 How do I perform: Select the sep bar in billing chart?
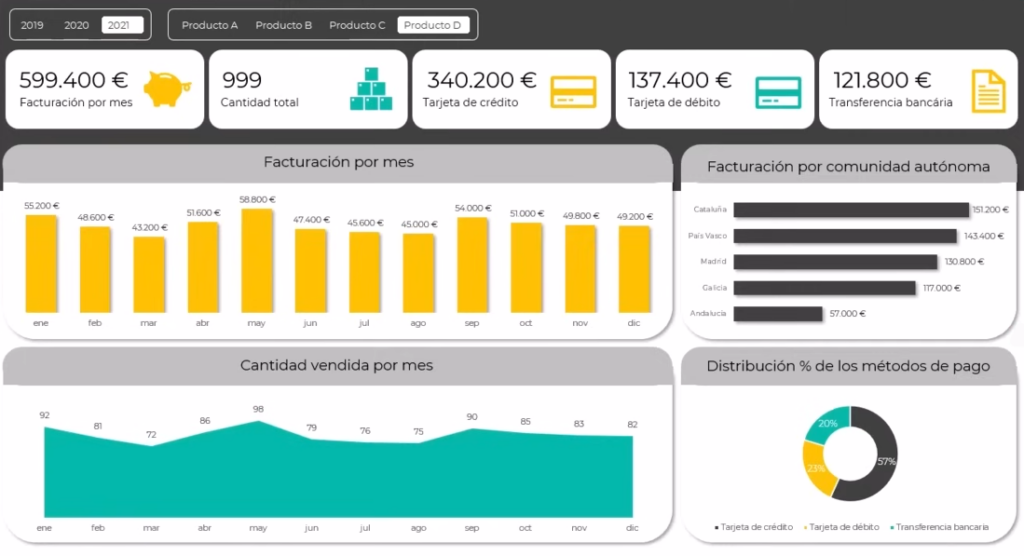(x=472, y=265)
